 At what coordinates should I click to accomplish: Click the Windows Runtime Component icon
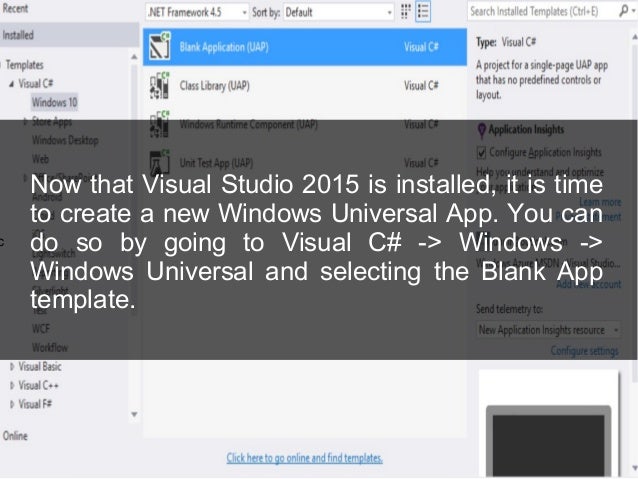click(x=160, y=124)
